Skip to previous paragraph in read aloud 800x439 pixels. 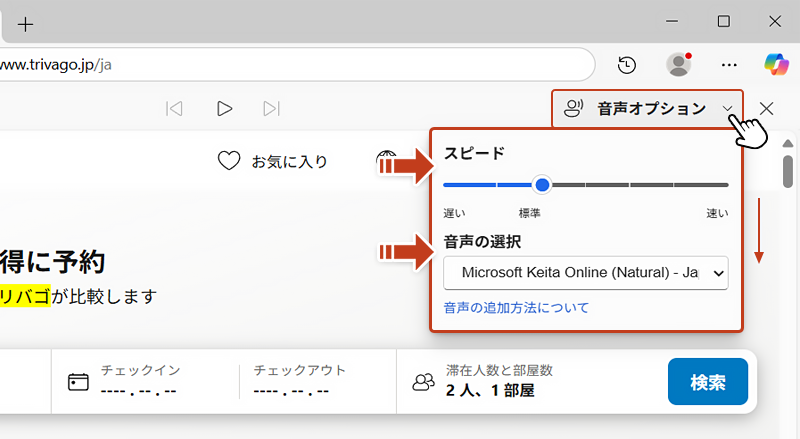pyautogui.click(x=174, y=109)
